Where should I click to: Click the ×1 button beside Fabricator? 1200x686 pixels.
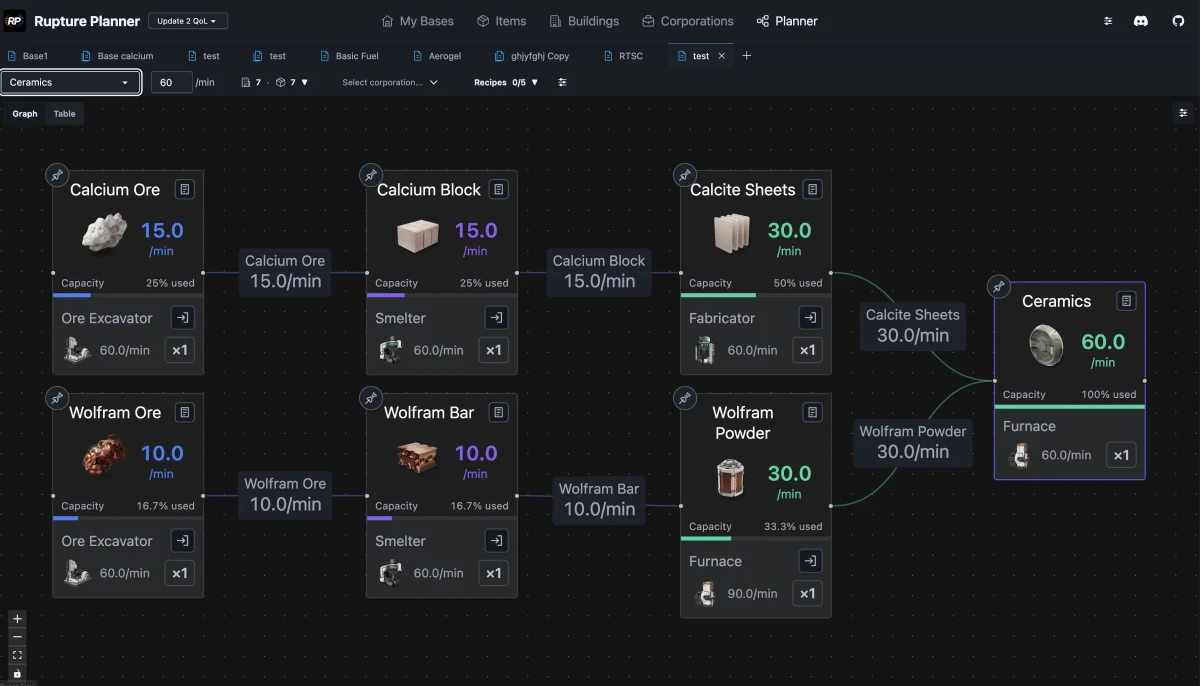pyautogui.click(x=808, y=350)
